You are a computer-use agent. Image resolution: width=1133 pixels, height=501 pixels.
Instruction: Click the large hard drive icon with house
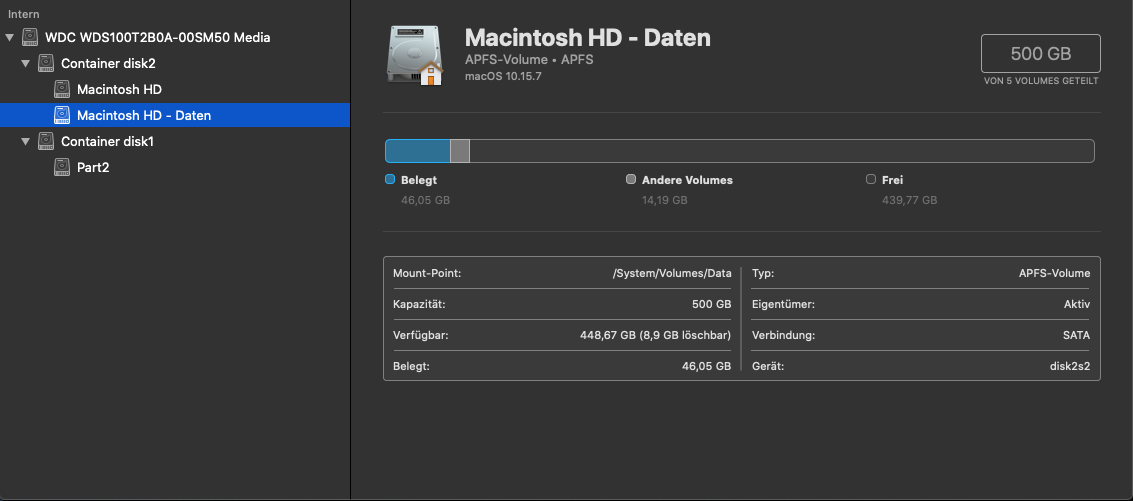tap(414, 56)
